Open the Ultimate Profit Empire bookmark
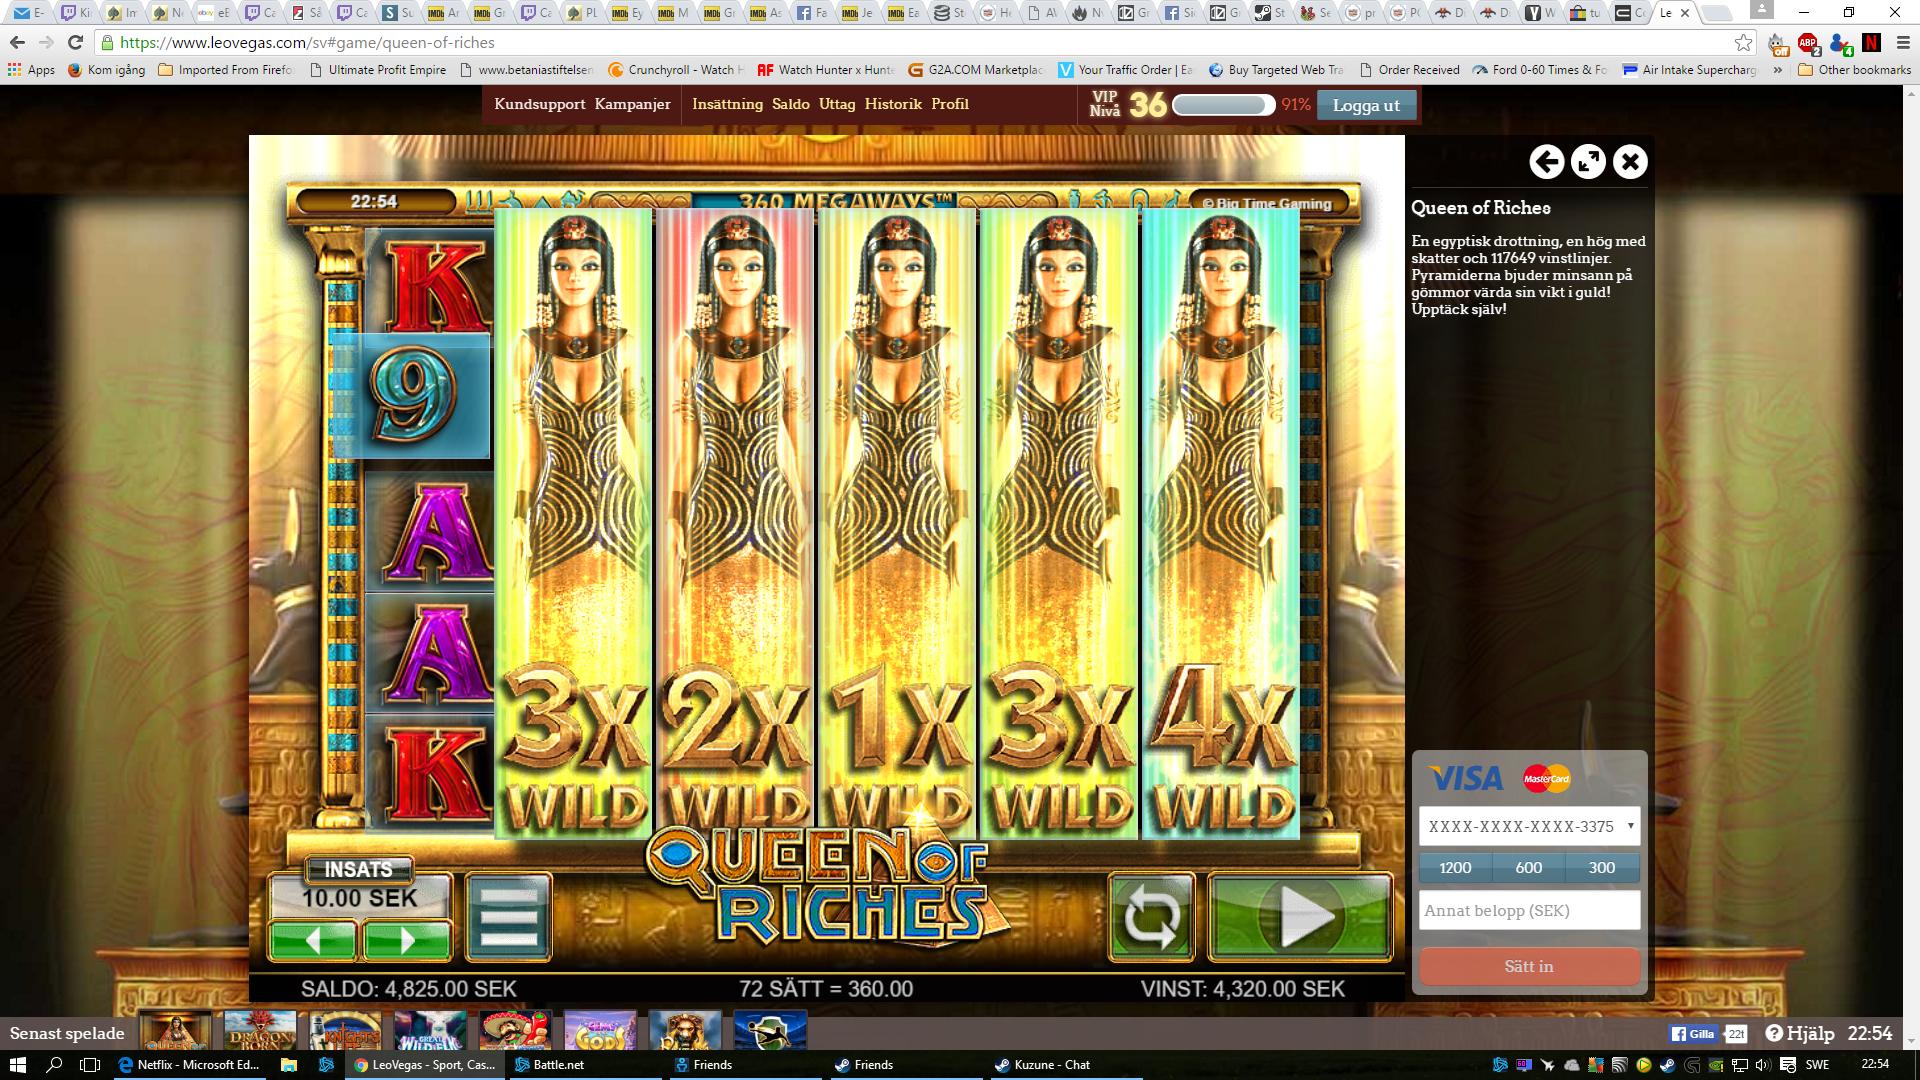This screenshot has width=1920, height=1080. tap(378, 70)
